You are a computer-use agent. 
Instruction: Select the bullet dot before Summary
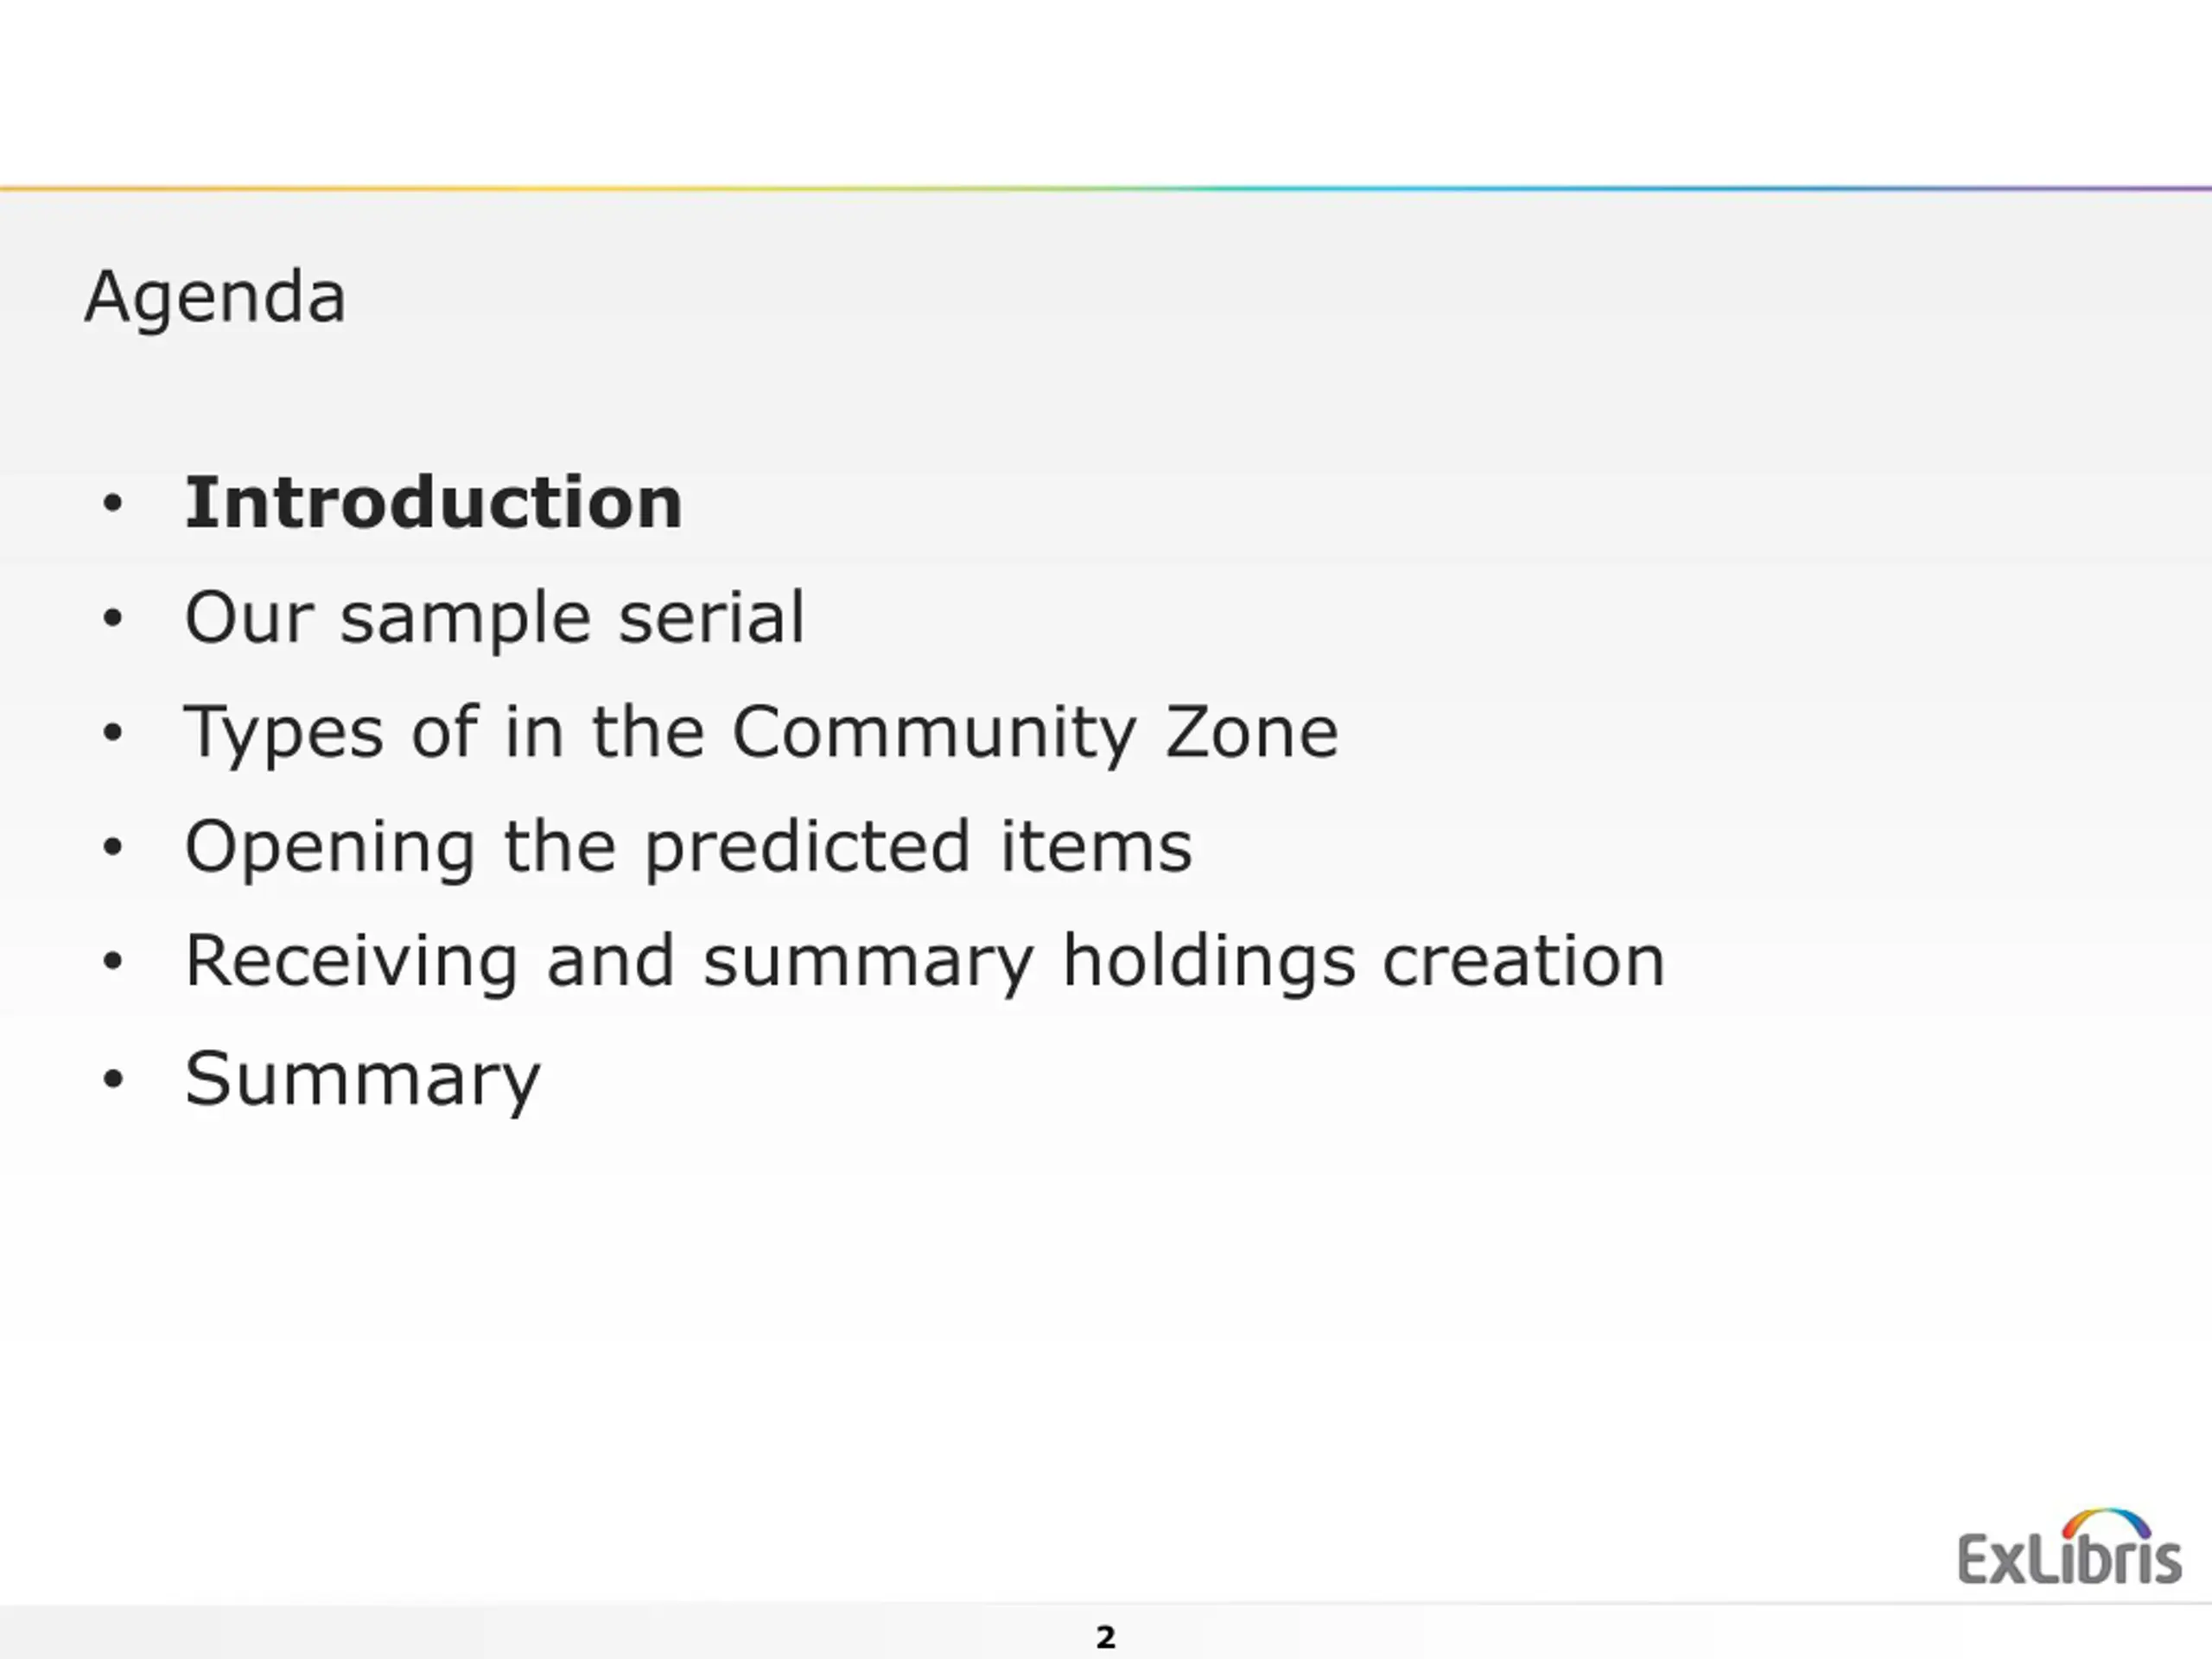tap(113, 1079)
